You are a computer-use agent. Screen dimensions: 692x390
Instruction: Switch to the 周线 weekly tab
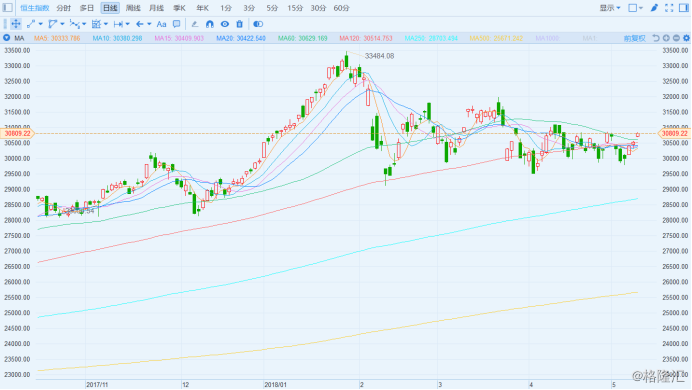coord(133,8)
